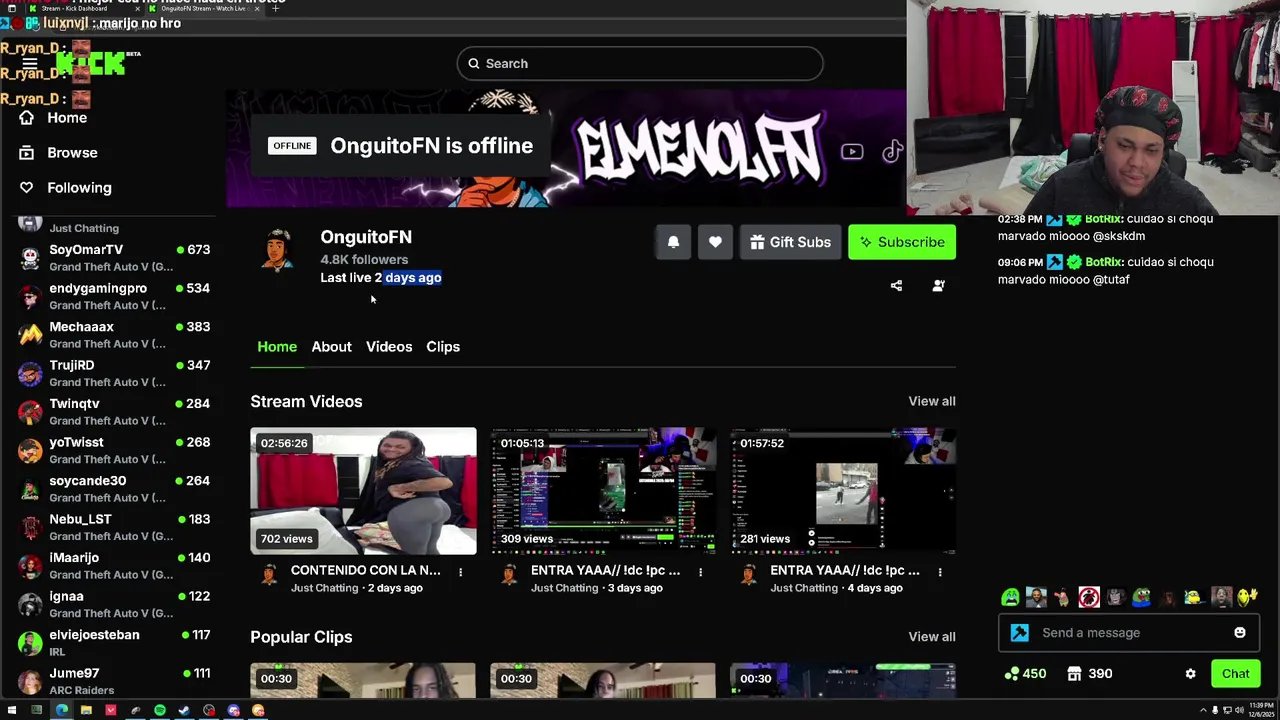
Task: Open the CONTENIDO CON LA N... video title
Action: [x=365, y=570]
